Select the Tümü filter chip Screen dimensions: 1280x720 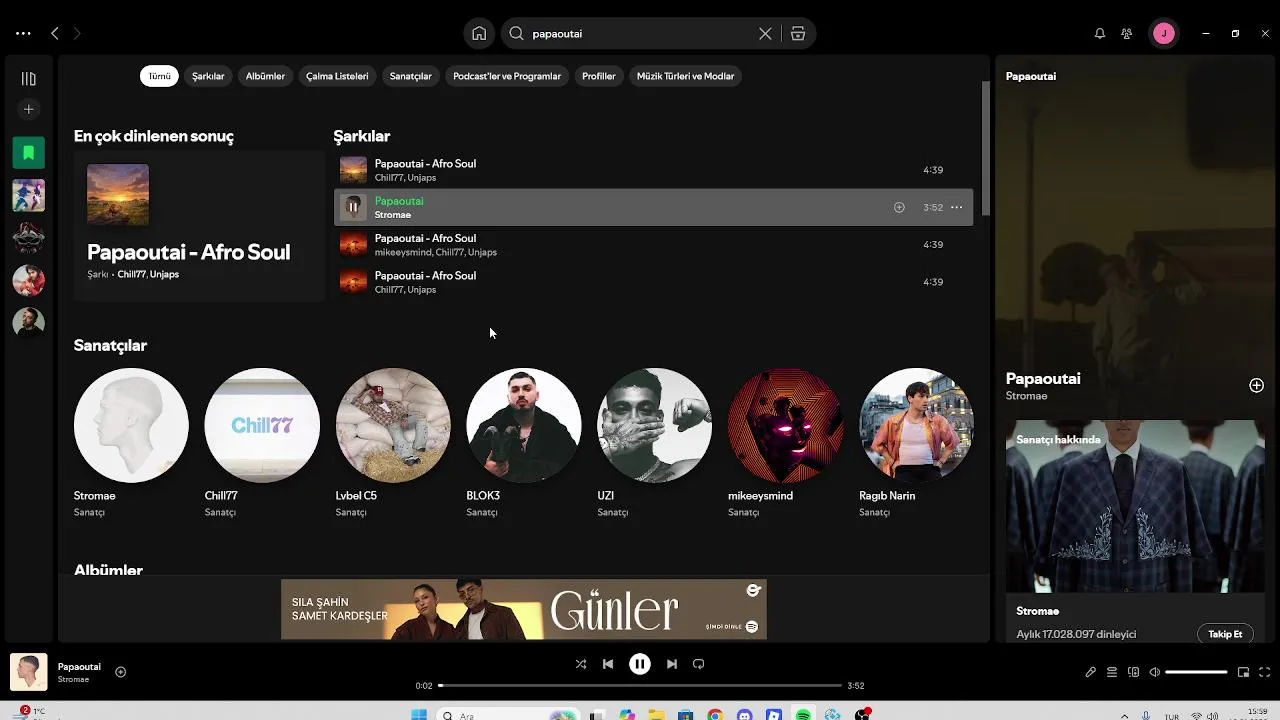point(159,76)
